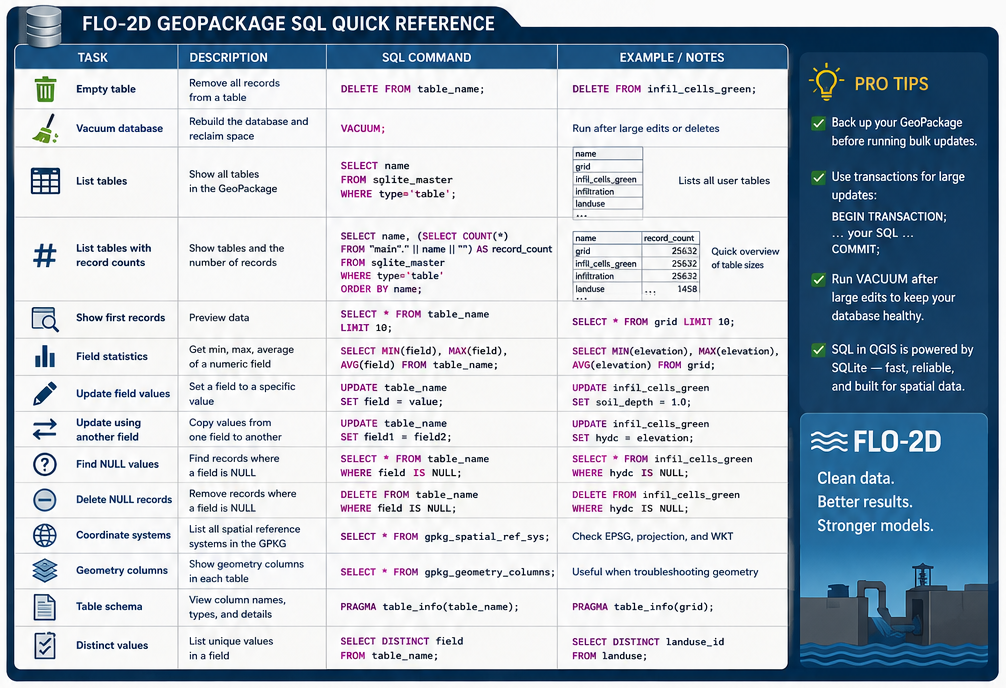Viewport: 1006px width, 688px height.
Task: Click the hash record counts icon
Action: coord(45,255)
